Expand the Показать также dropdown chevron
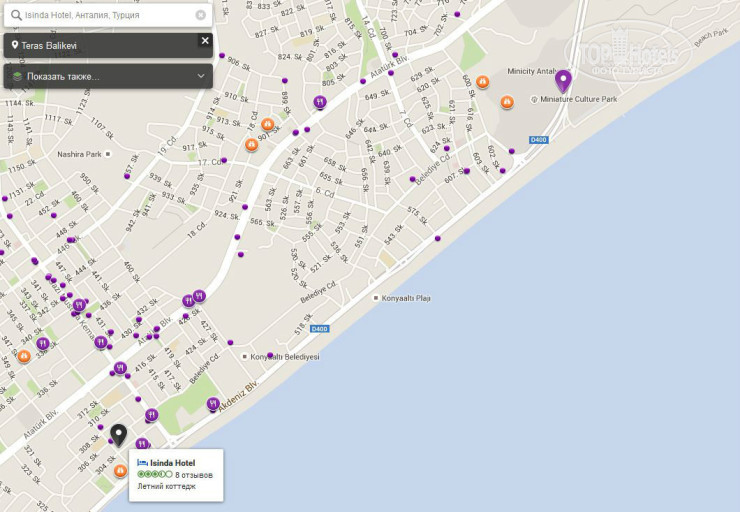 click(x=201, y=76)
